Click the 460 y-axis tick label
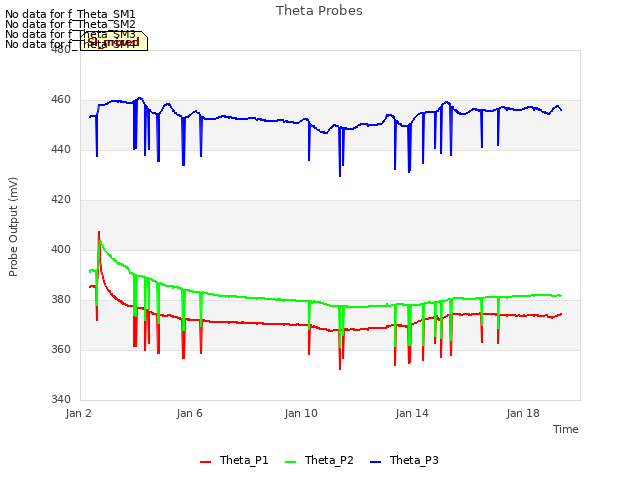The image size is (640, 480). click(61, 100)
